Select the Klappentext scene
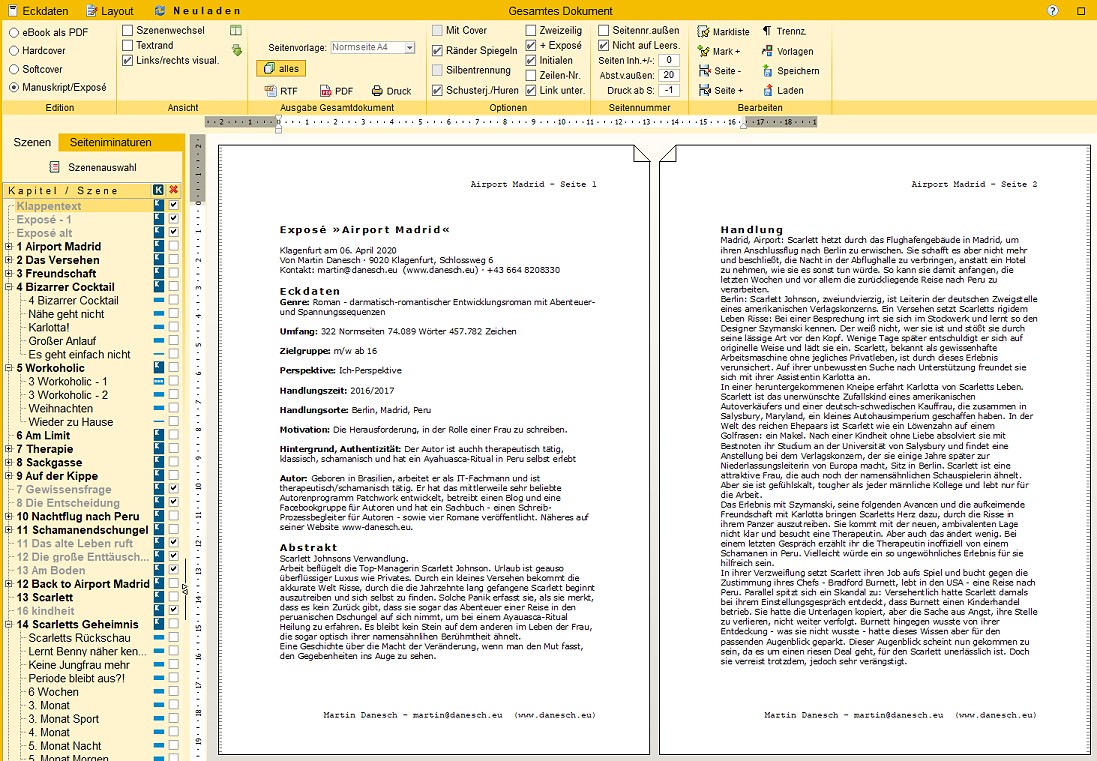 [49, 206]
